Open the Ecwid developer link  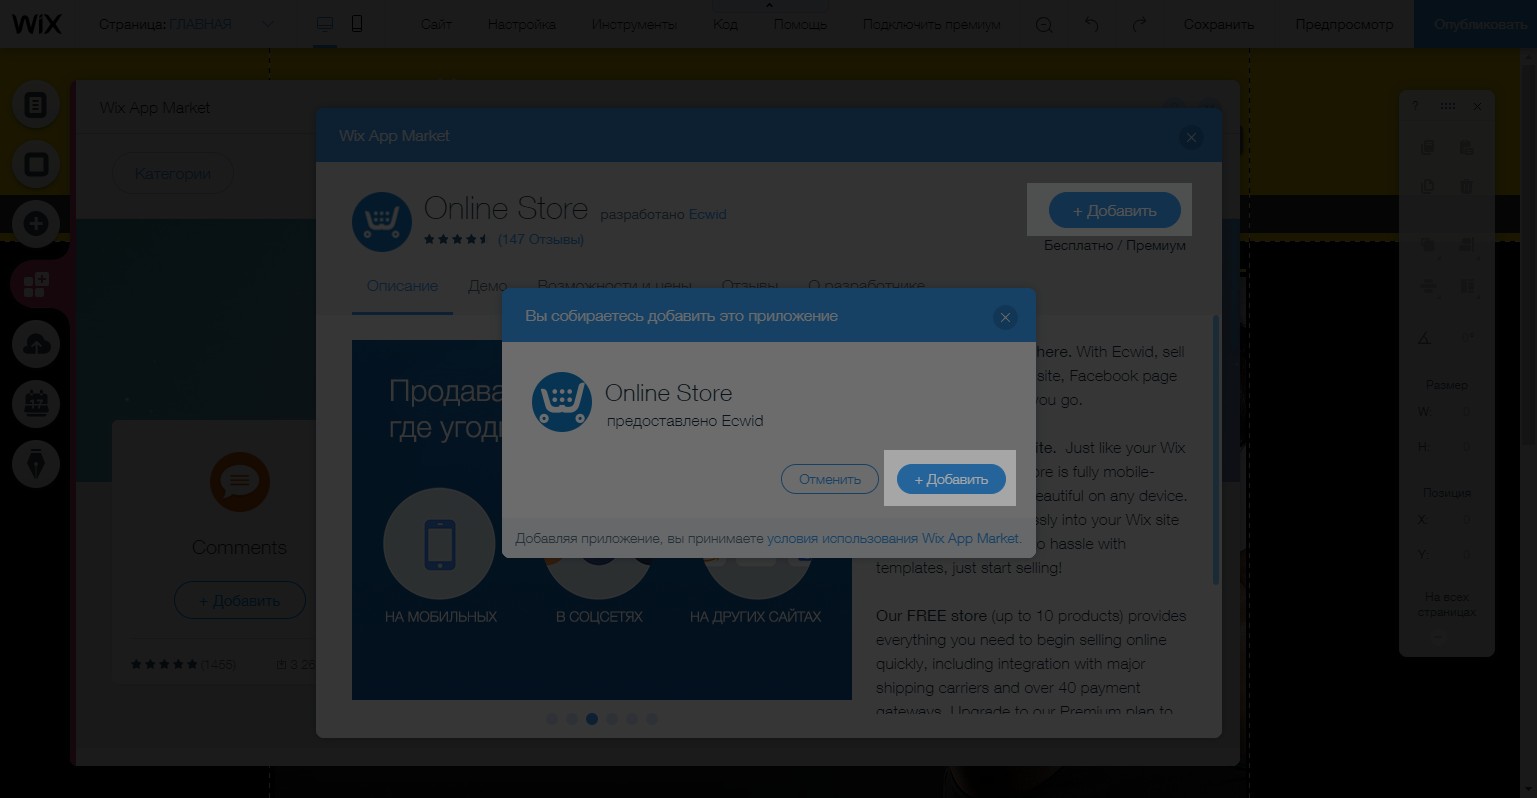[x=707, y=214]
